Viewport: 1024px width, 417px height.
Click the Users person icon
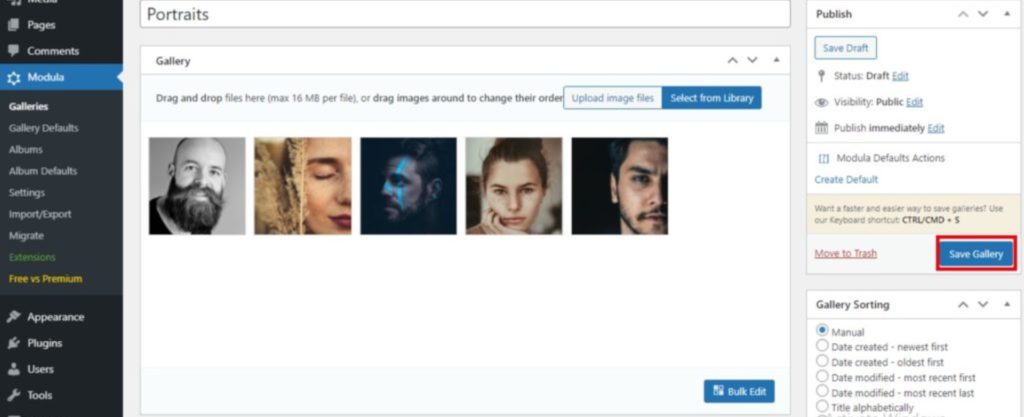click(13, 369)
